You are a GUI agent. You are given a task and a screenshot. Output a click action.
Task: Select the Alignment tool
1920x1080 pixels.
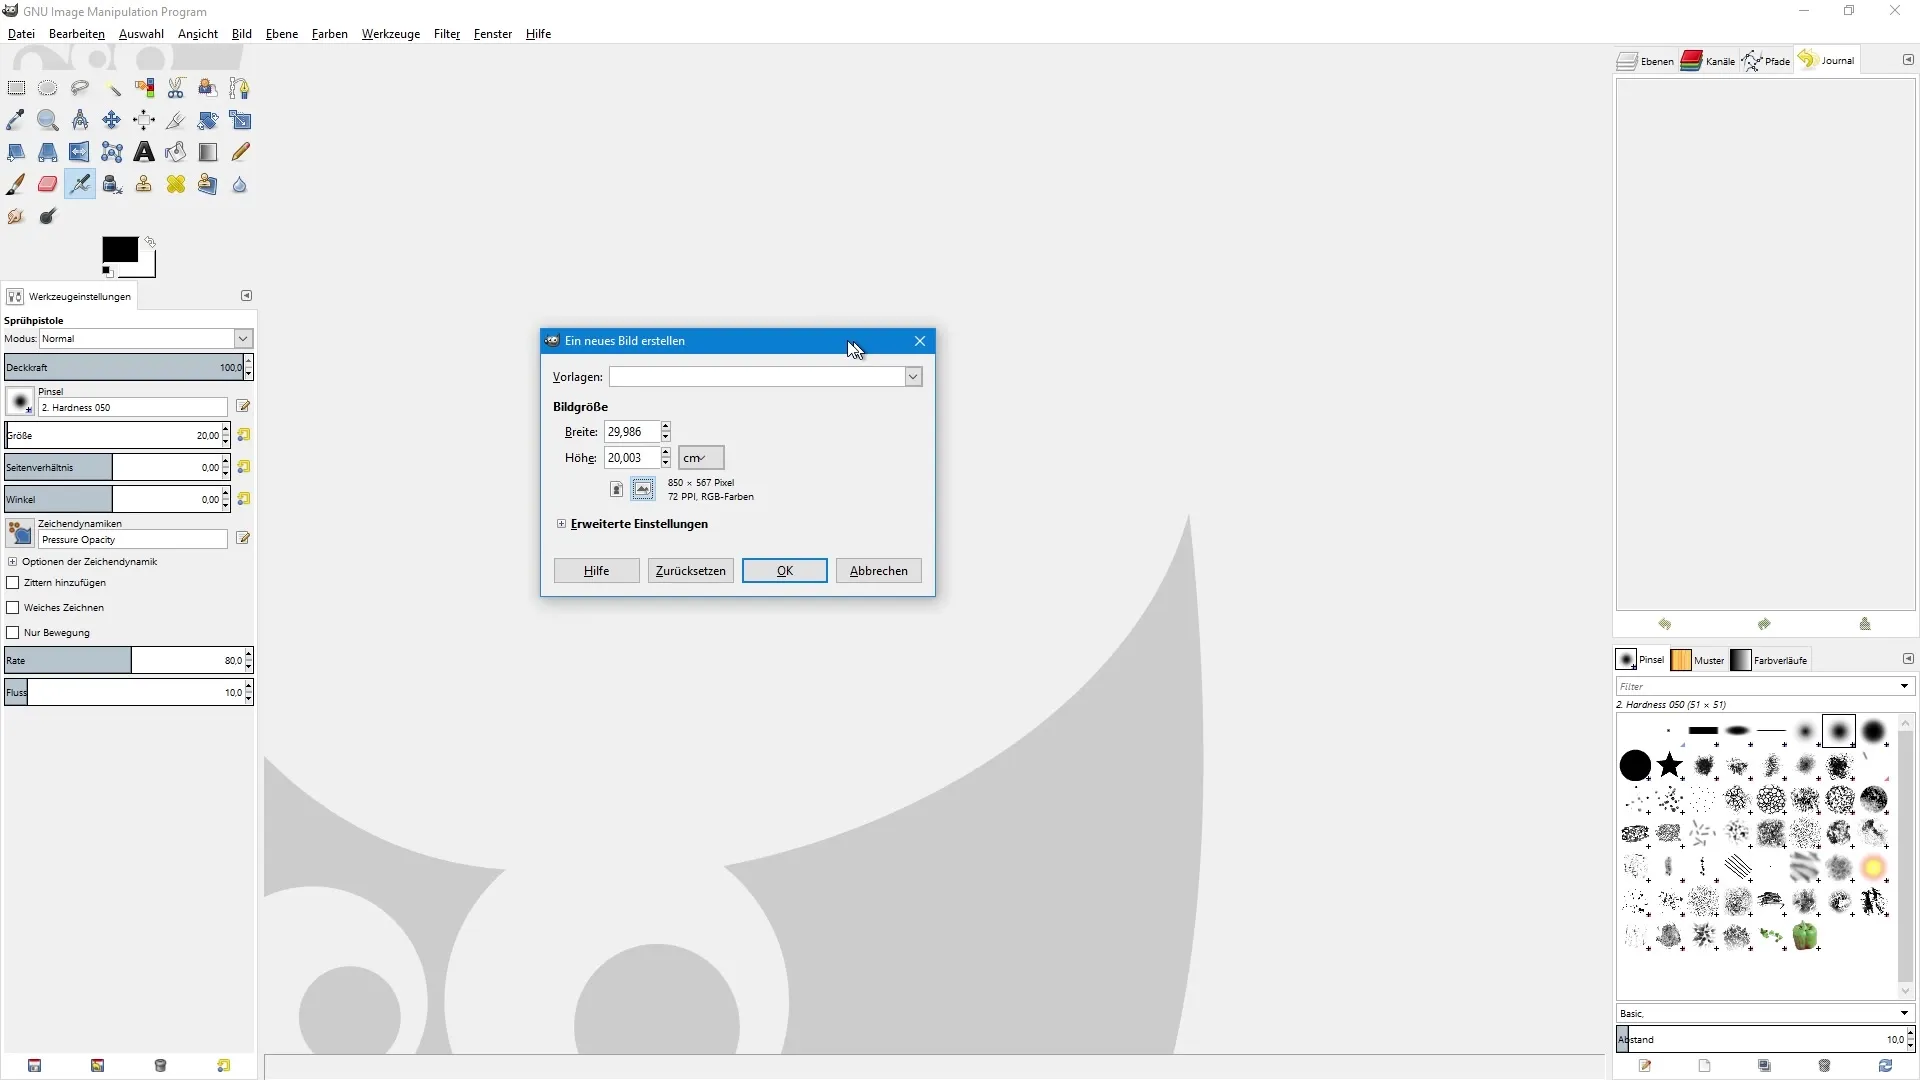pyautogui.click(x=144, y=120)
